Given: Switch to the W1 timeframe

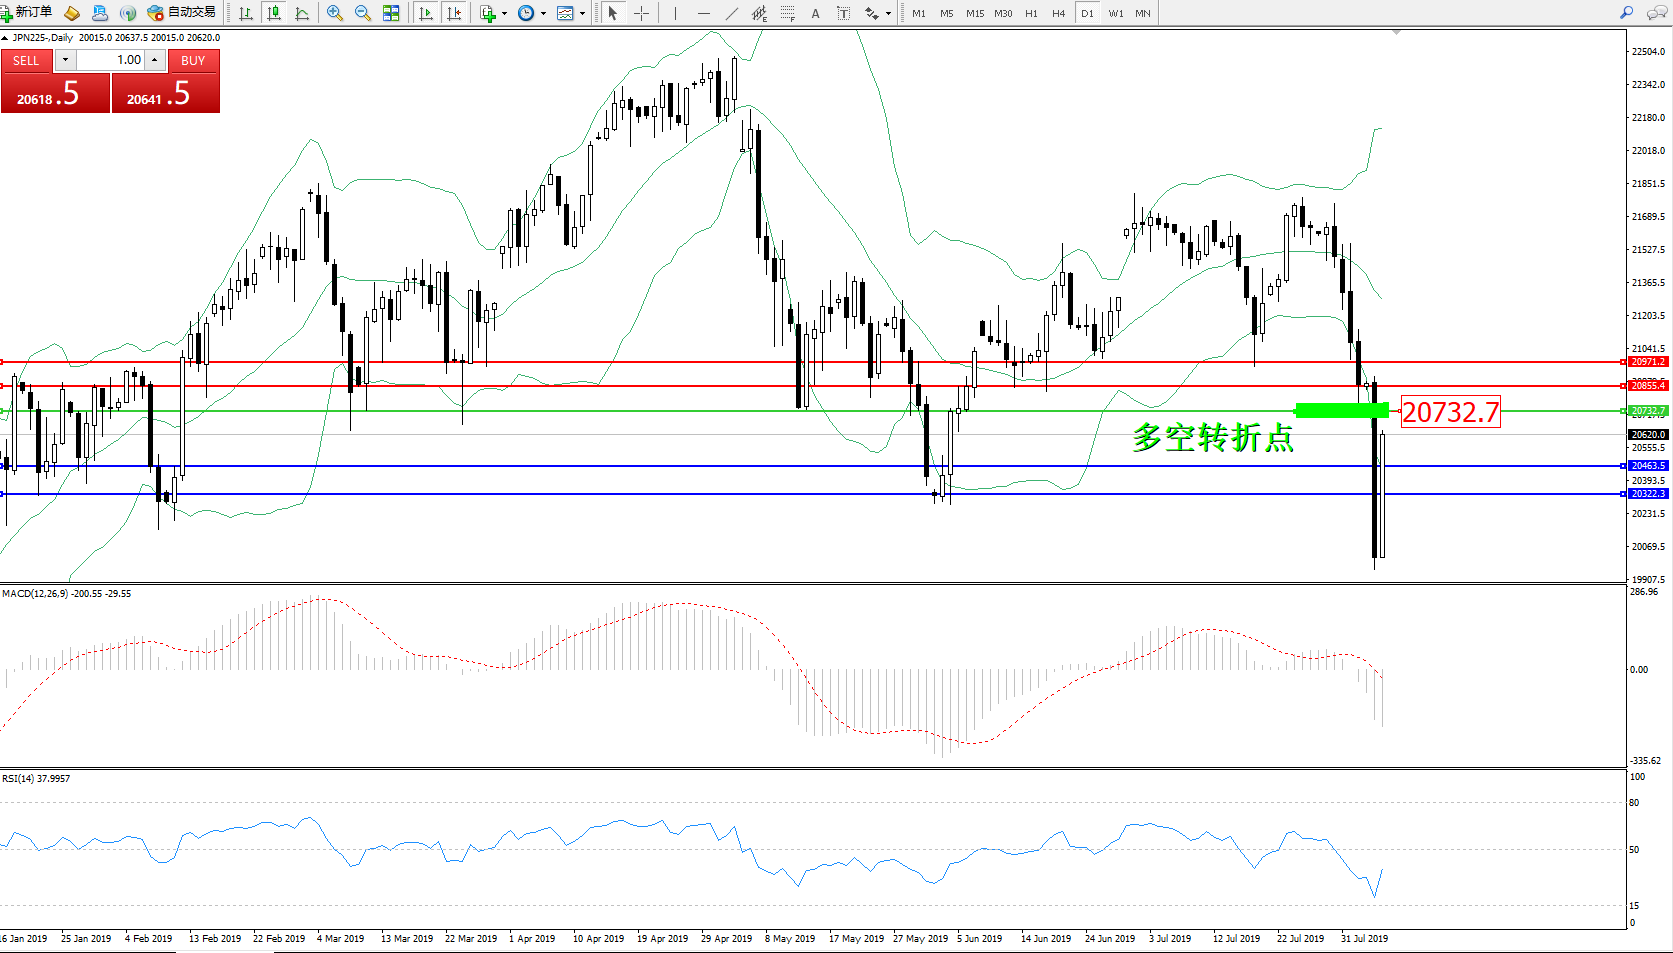Looking at the screenshot, I should coord(1115,13).
